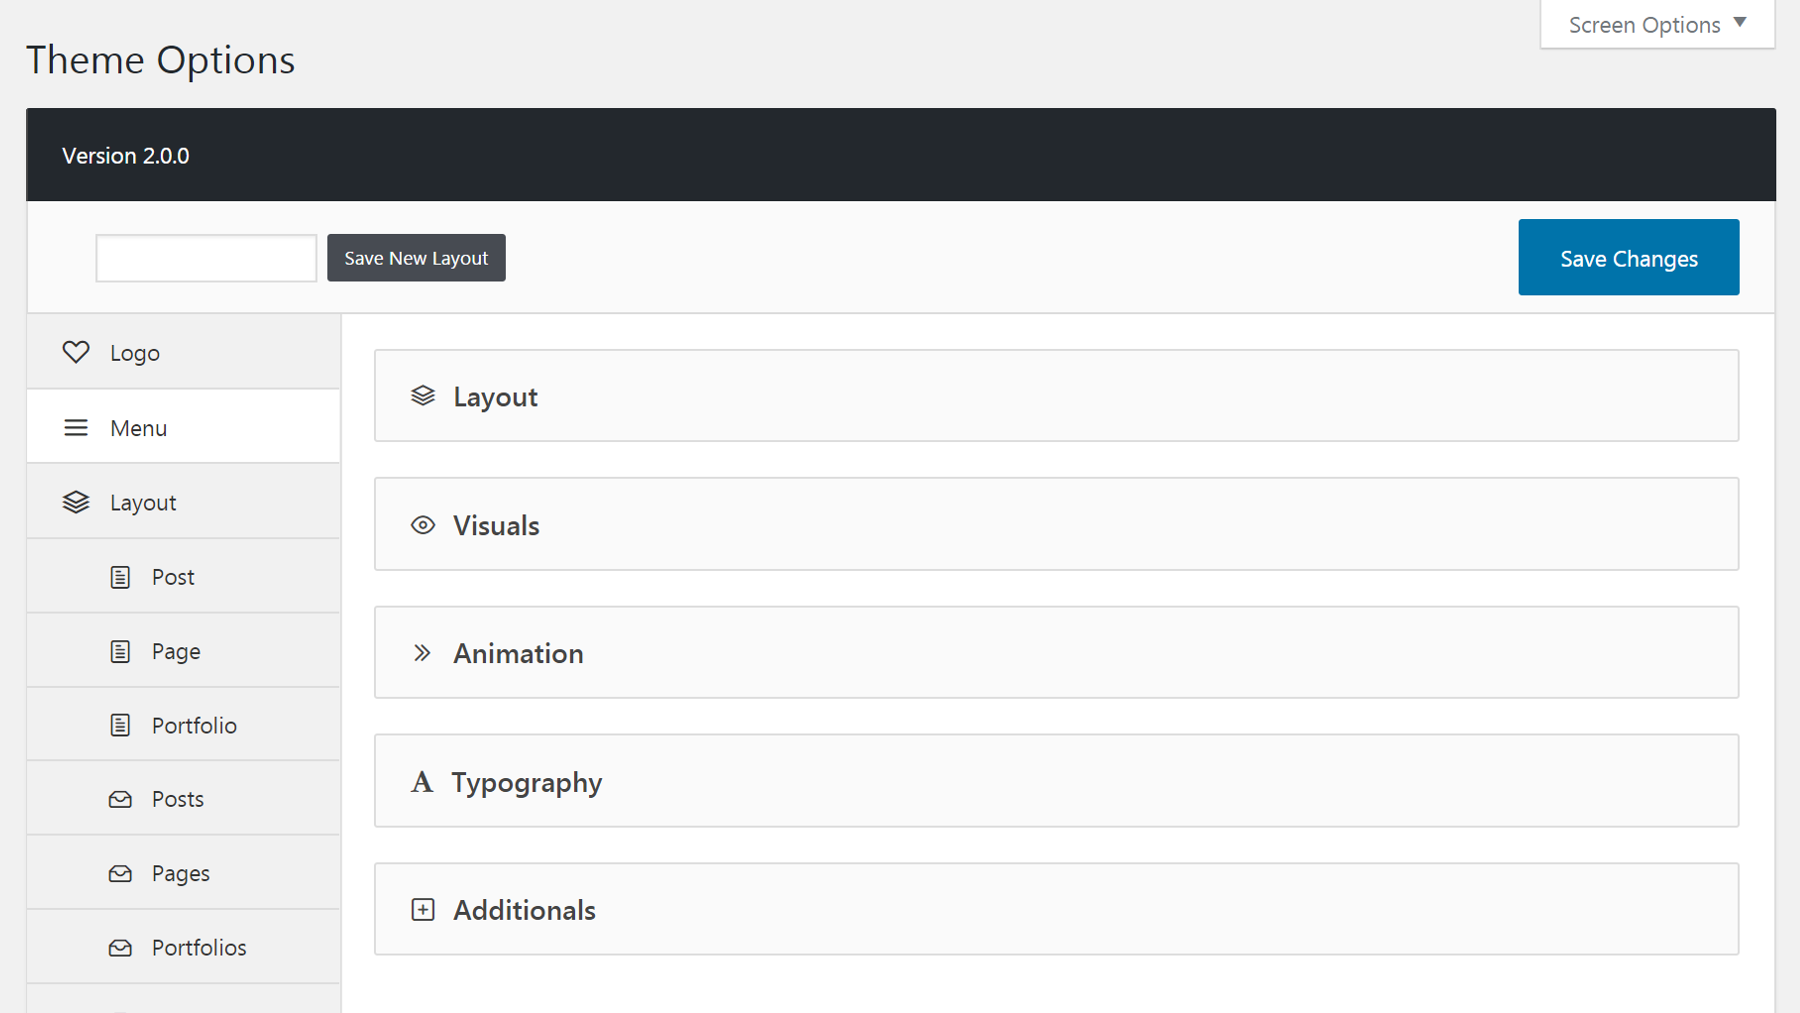Go to Post layout sub-item
Screen dimensions: 1800x1013
[x=184, y=577]
